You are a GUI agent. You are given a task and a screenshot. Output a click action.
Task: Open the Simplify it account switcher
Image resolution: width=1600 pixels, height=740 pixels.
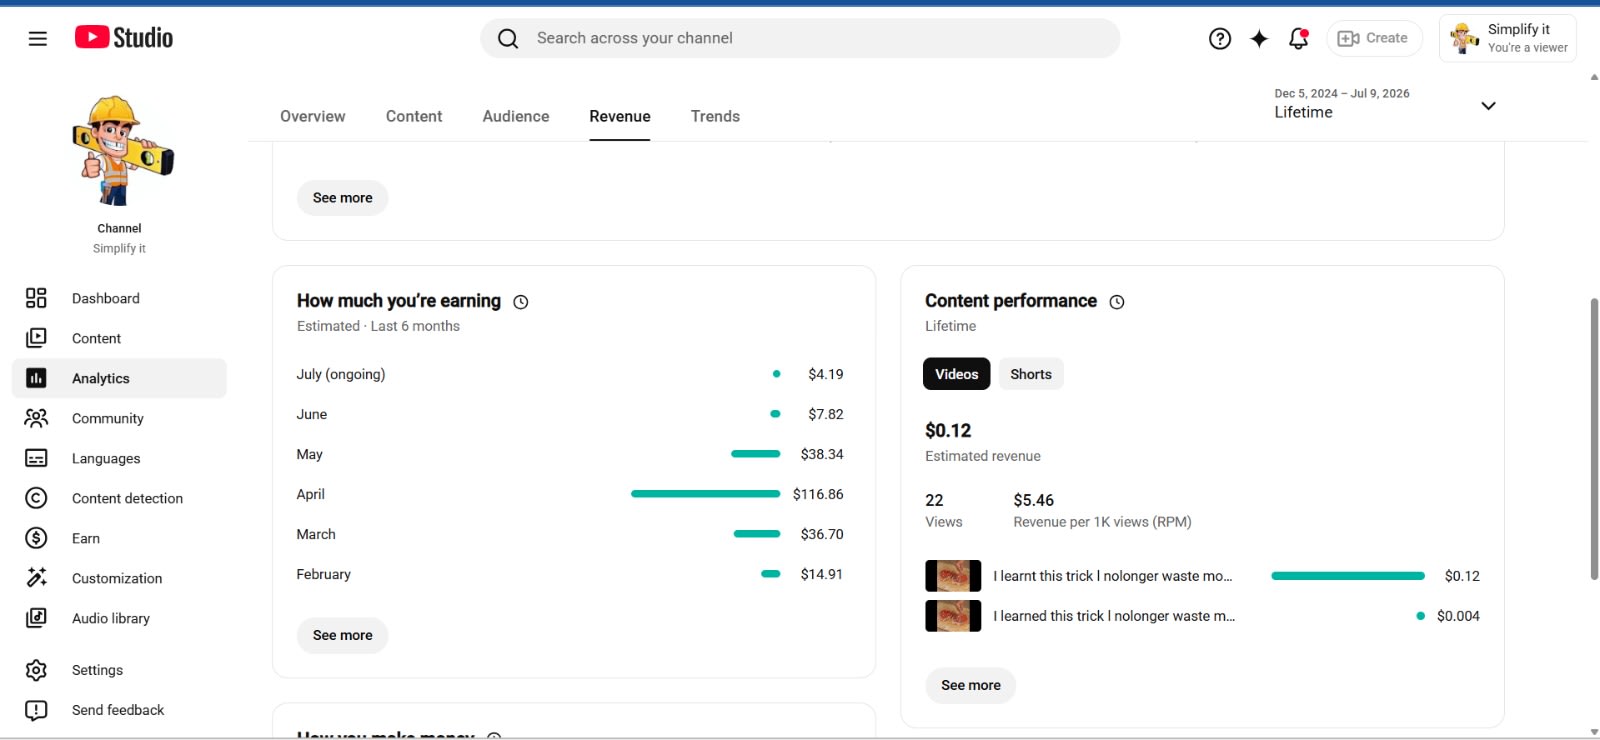tap(1508, 39)
